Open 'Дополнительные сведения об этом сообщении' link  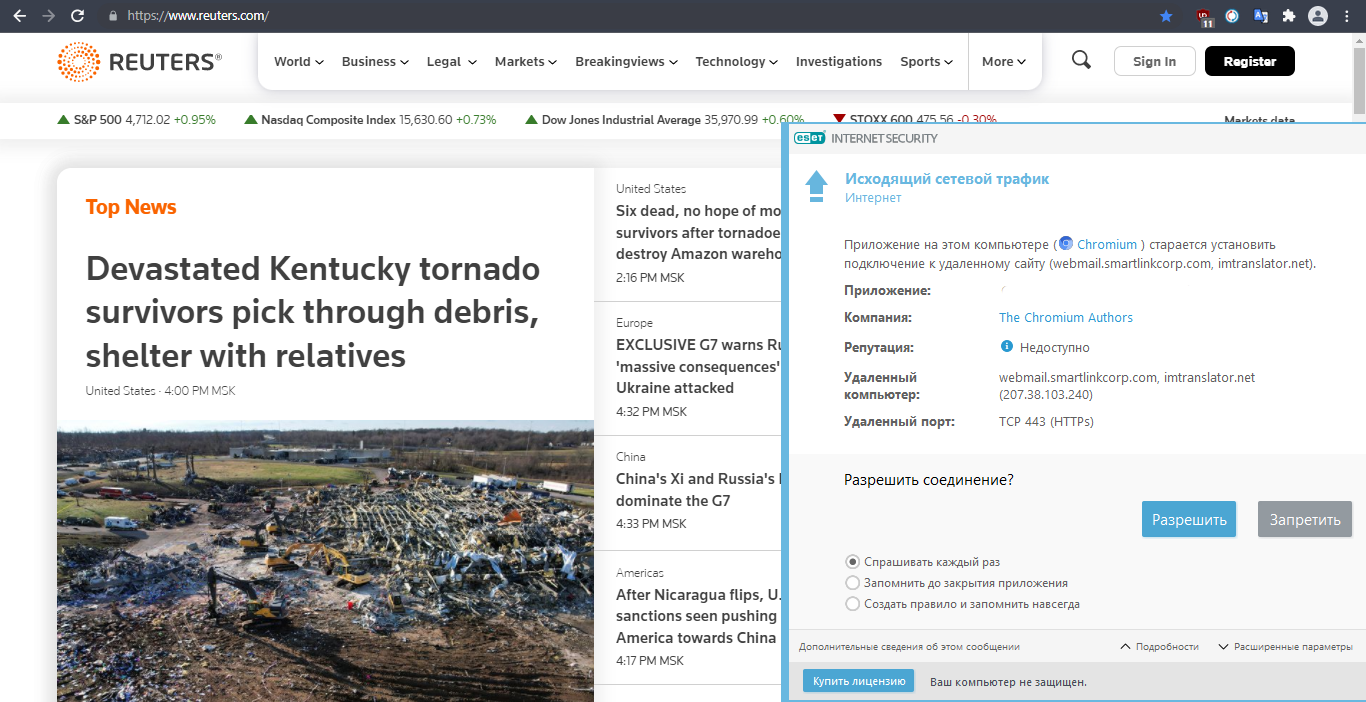coord(909,647)
